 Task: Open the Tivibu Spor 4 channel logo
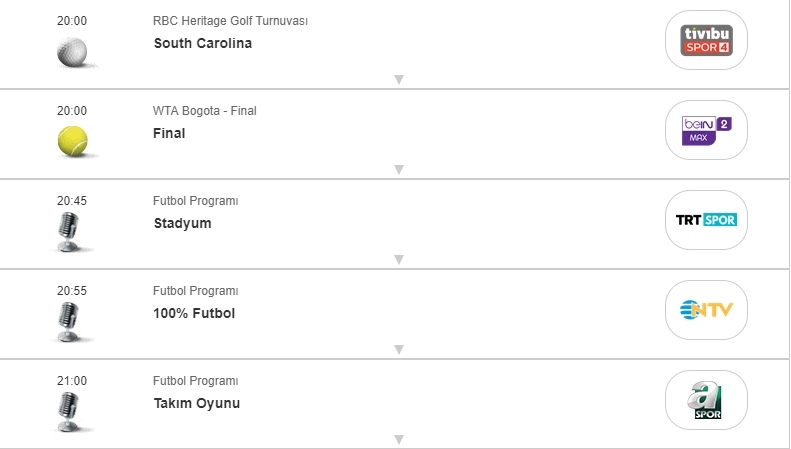706,40
